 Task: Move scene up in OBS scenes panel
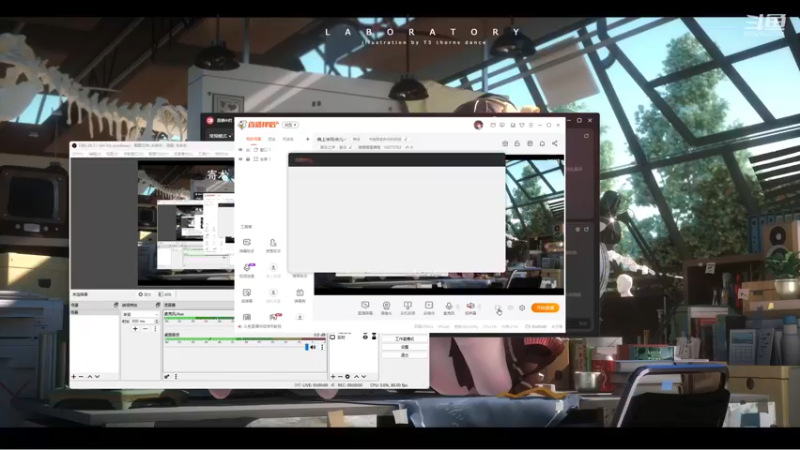pos(90,377)
